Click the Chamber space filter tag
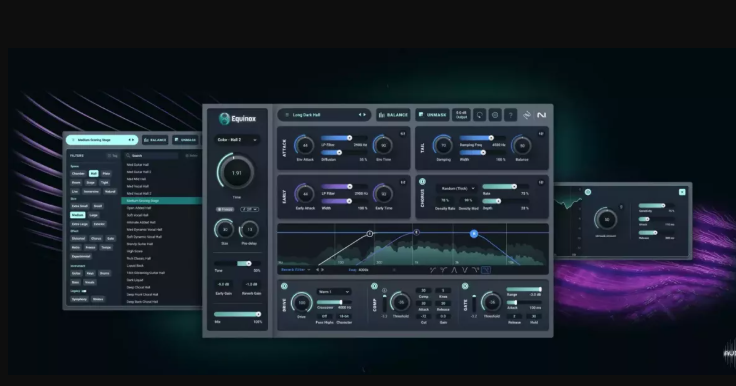The height and width of the screenshot is (386, 736). (78, 174)
